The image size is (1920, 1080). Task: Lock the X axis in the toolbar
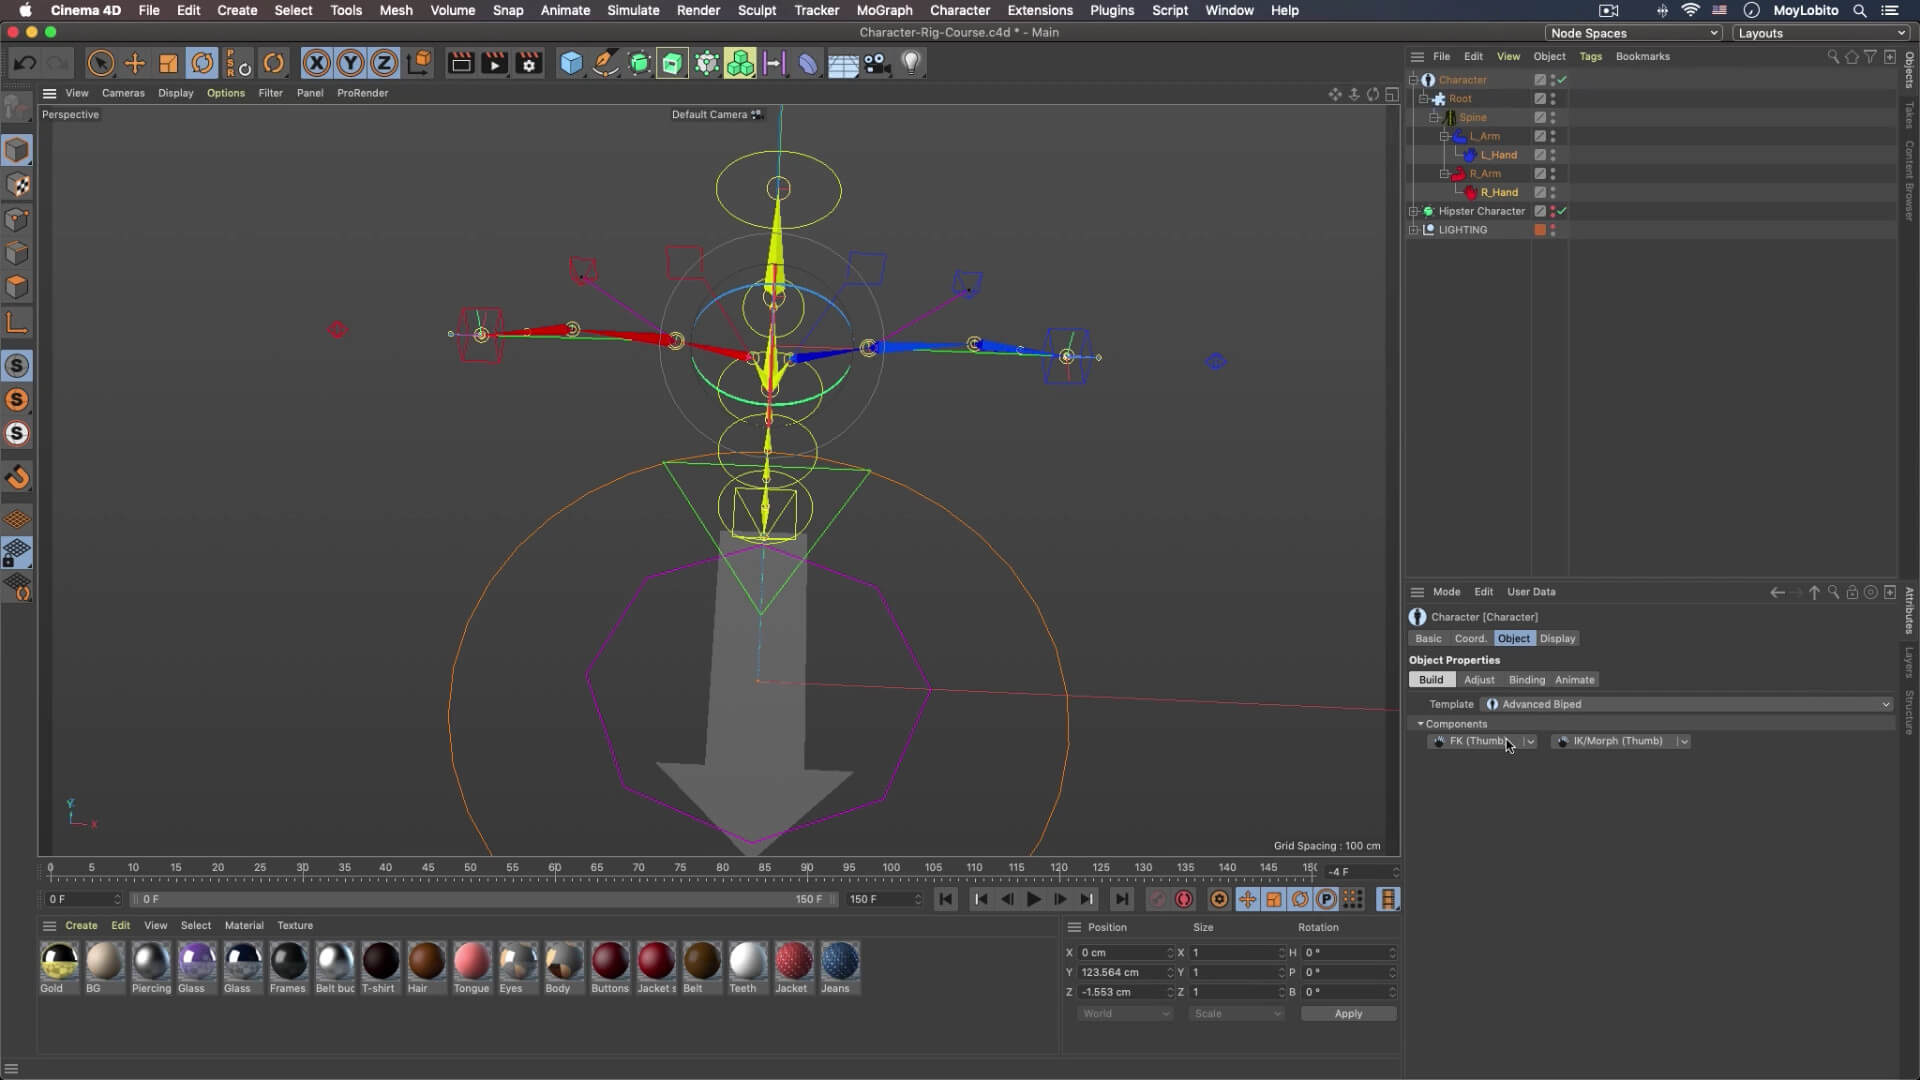[316, 63]
